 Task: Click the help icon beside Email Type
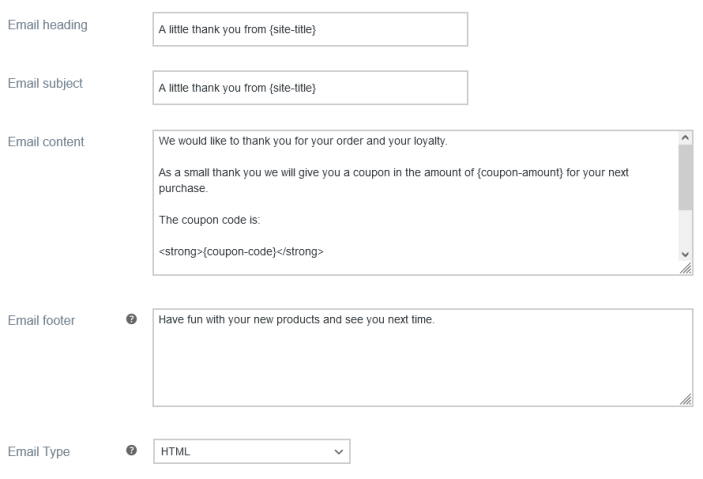point(132,452)
